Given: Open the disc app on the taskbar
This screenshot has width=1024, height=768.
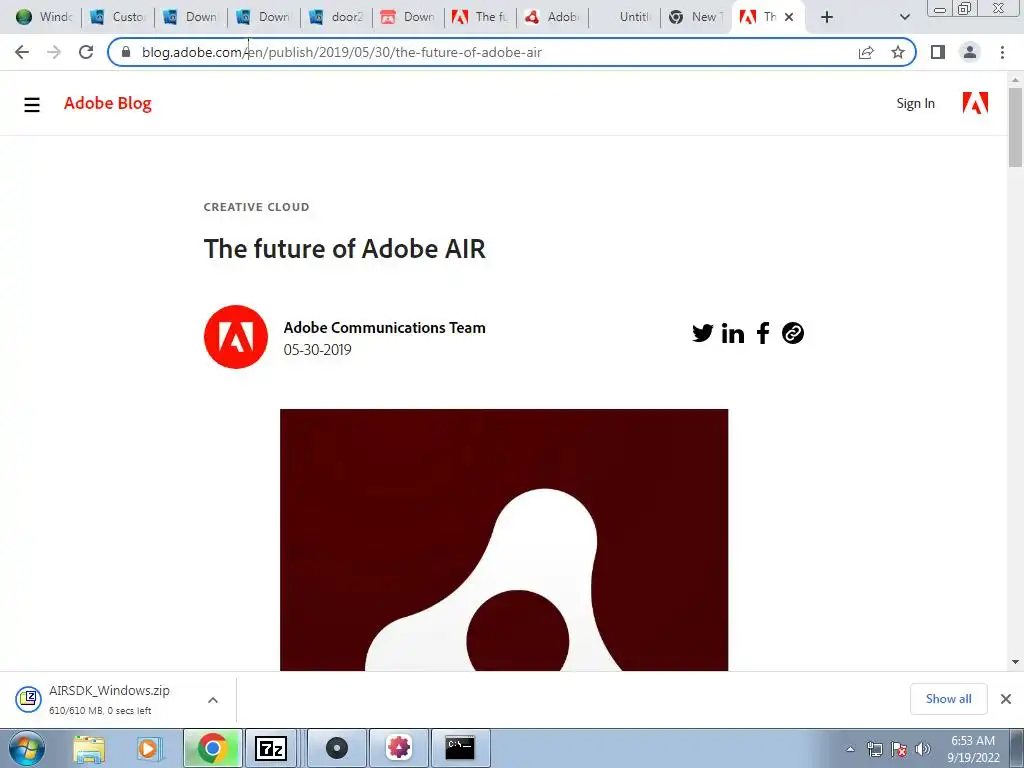Looking at the screenshot, I should pyautogui.click(x=337, y=748).
